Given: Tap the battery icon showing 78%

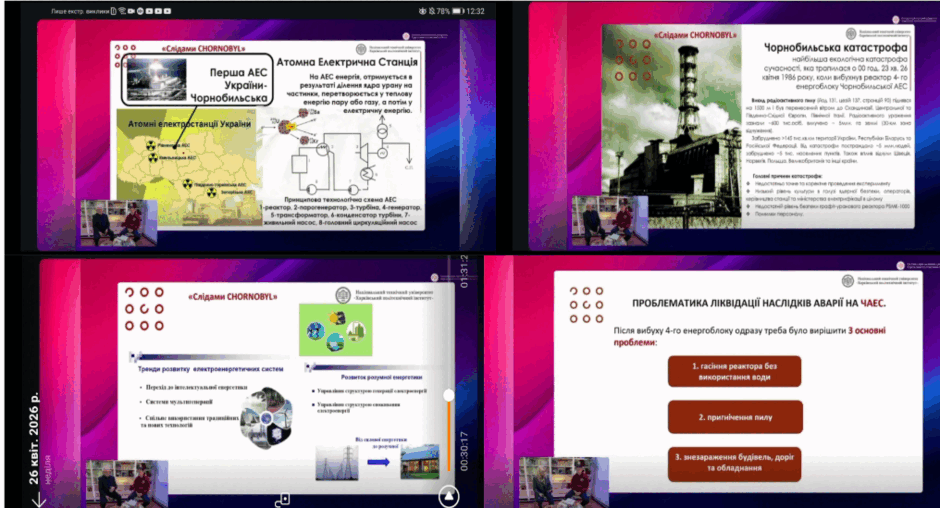Looking at the screenshot, I should (x=458, y=11).
